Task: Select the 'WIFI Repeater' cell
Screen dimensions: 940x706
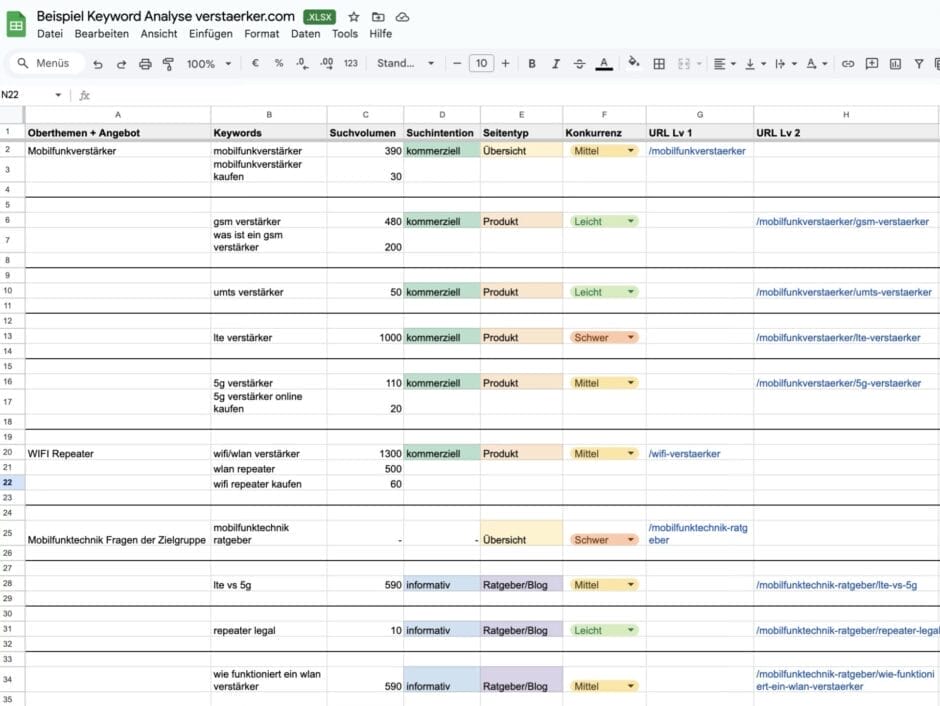Action: [118, 454]
